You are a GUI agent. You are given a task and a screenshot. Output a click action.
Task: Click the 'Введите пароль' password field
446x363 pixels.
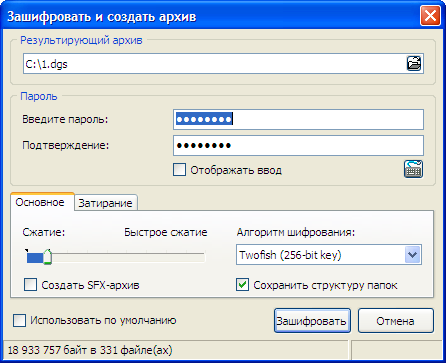tap(299, 119)
